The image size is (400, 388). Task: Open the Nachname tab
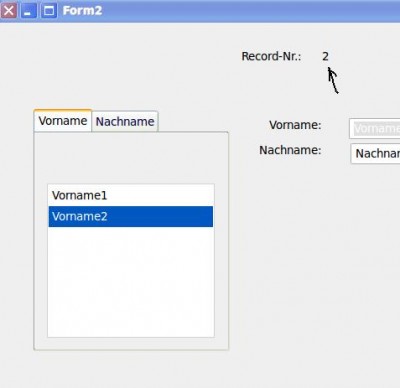click(125, 121)
